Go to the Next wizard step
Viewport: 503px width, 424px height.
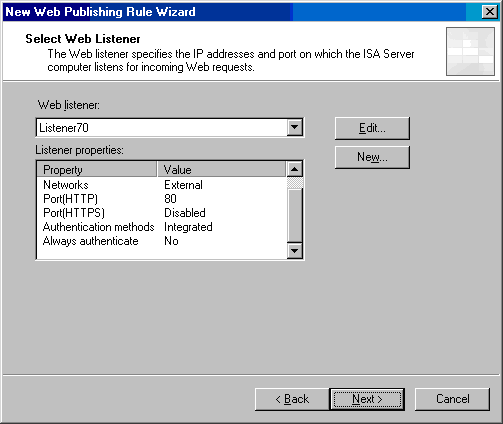367,399
